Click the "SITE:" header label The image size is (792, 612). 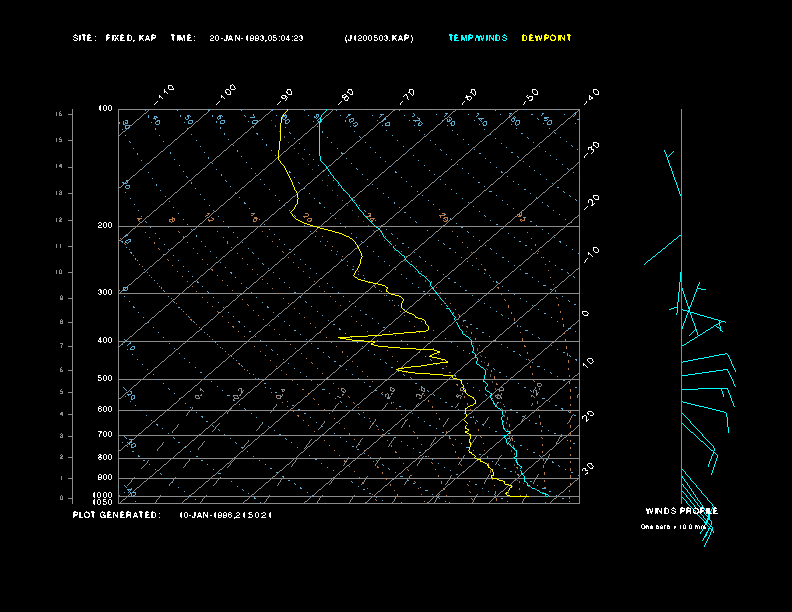point(83,38)
